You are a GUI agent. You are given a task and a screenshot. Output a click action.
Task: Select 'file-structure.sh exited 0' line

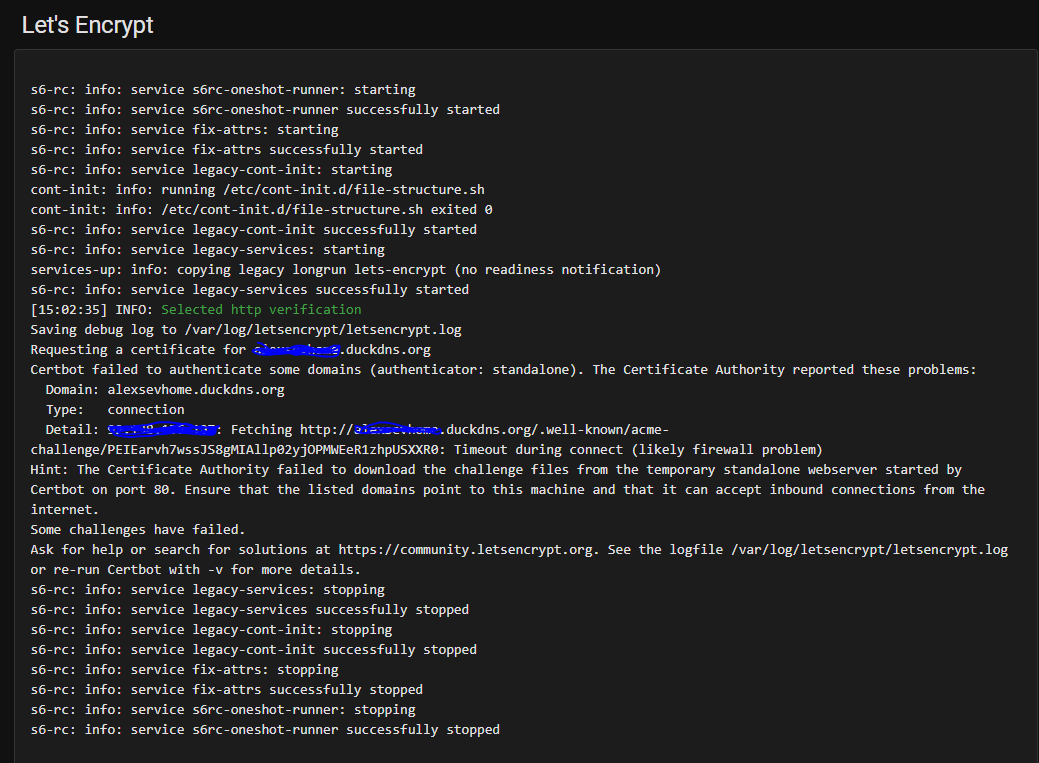(x=261, y=209)
